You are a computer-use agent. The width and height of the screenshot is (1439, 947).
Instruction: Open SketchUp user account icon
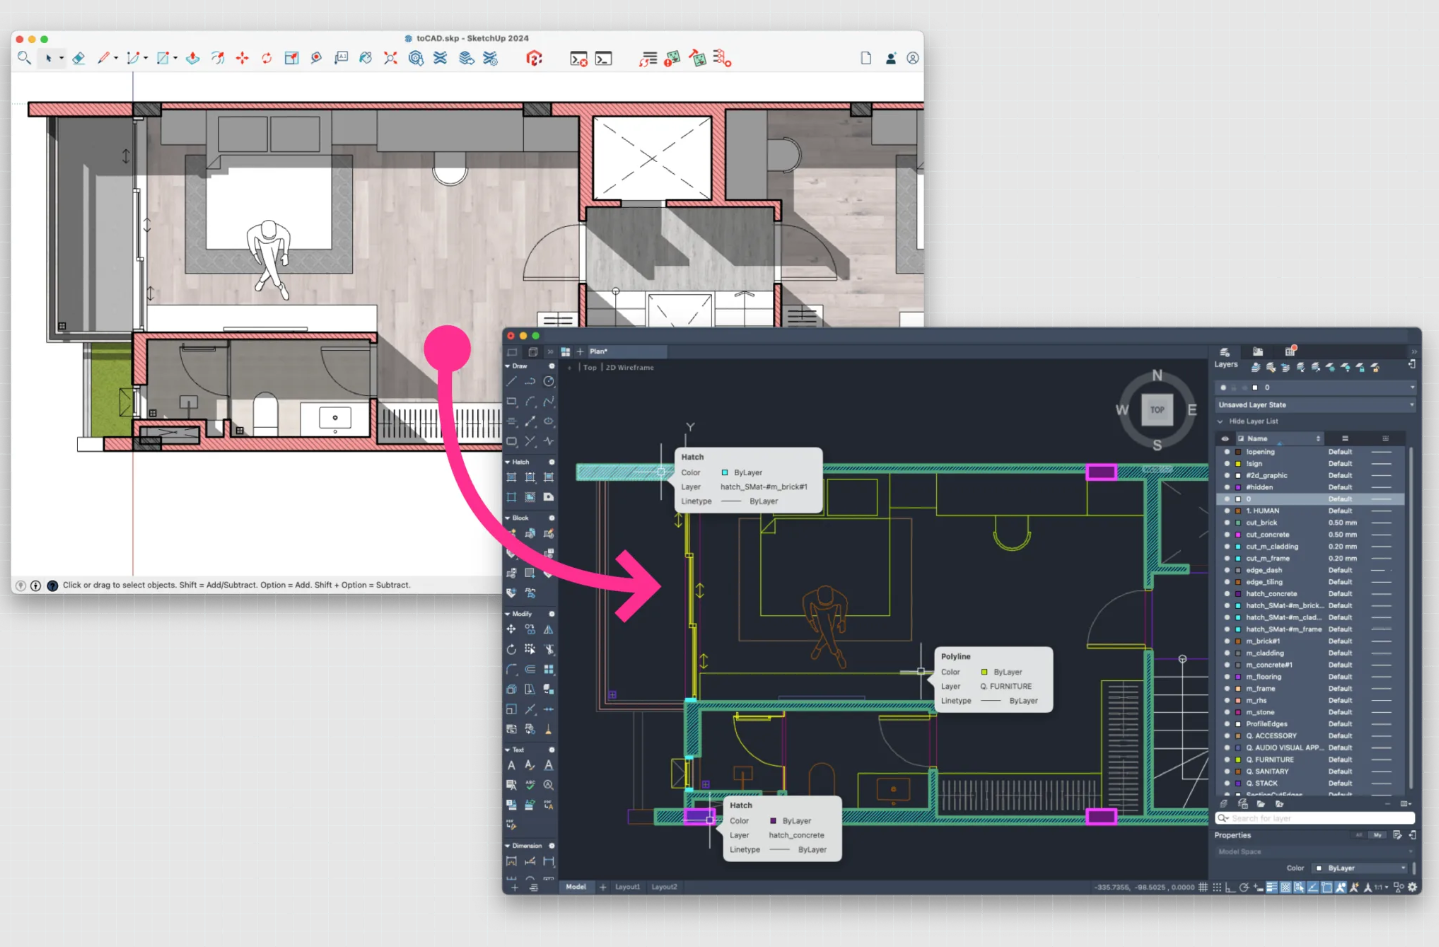coord(912,59)
